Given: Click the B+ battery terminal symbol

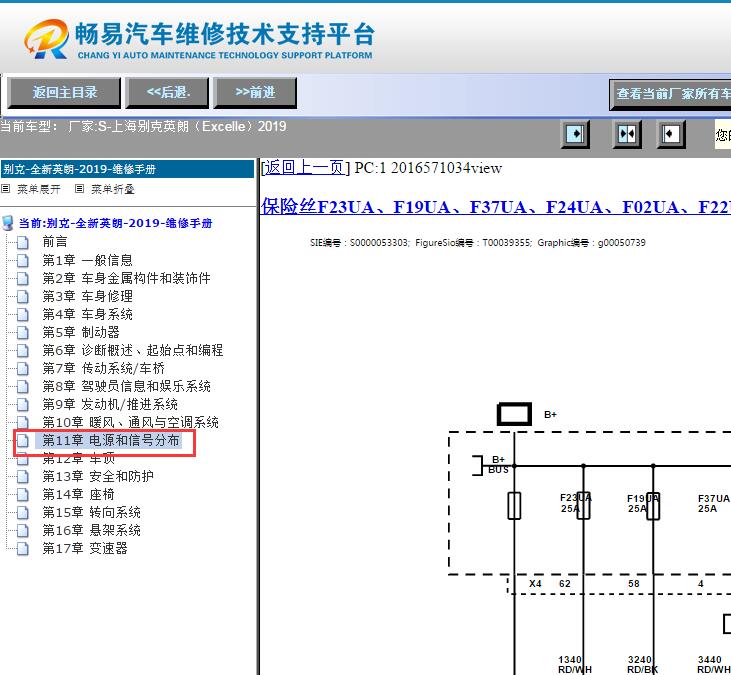Looking at the screenshot, I should (x=514, y=414).
